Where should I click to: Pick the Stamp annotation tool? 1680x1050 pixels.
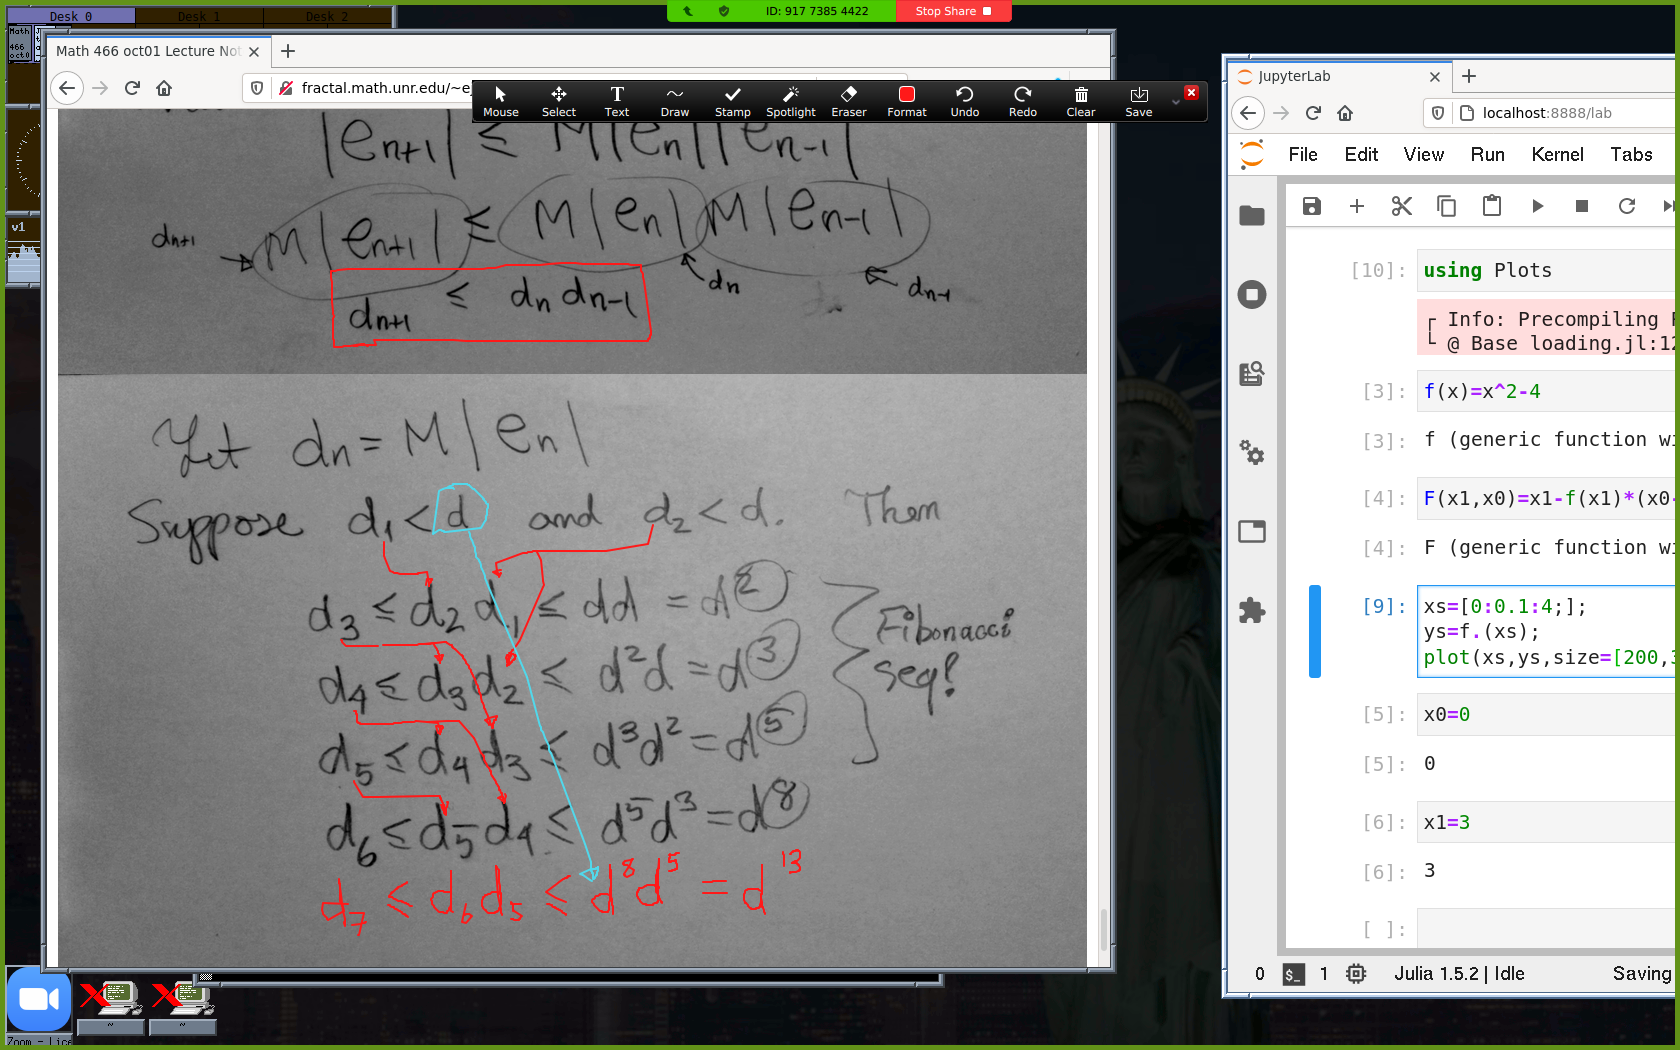click(x=732, y=101)
